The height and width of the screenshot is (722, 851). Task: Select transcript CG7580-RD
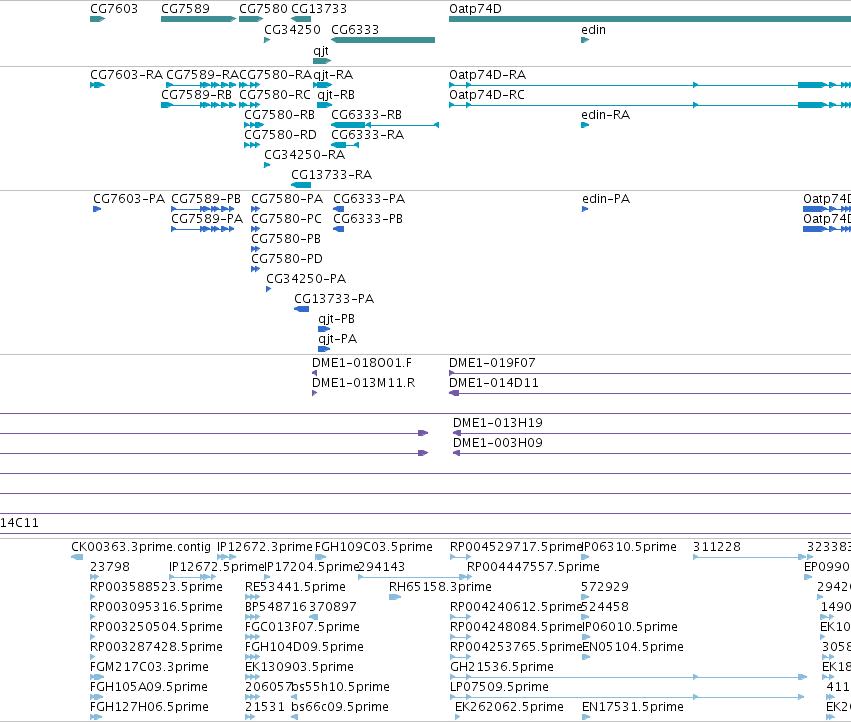(252, 145)
